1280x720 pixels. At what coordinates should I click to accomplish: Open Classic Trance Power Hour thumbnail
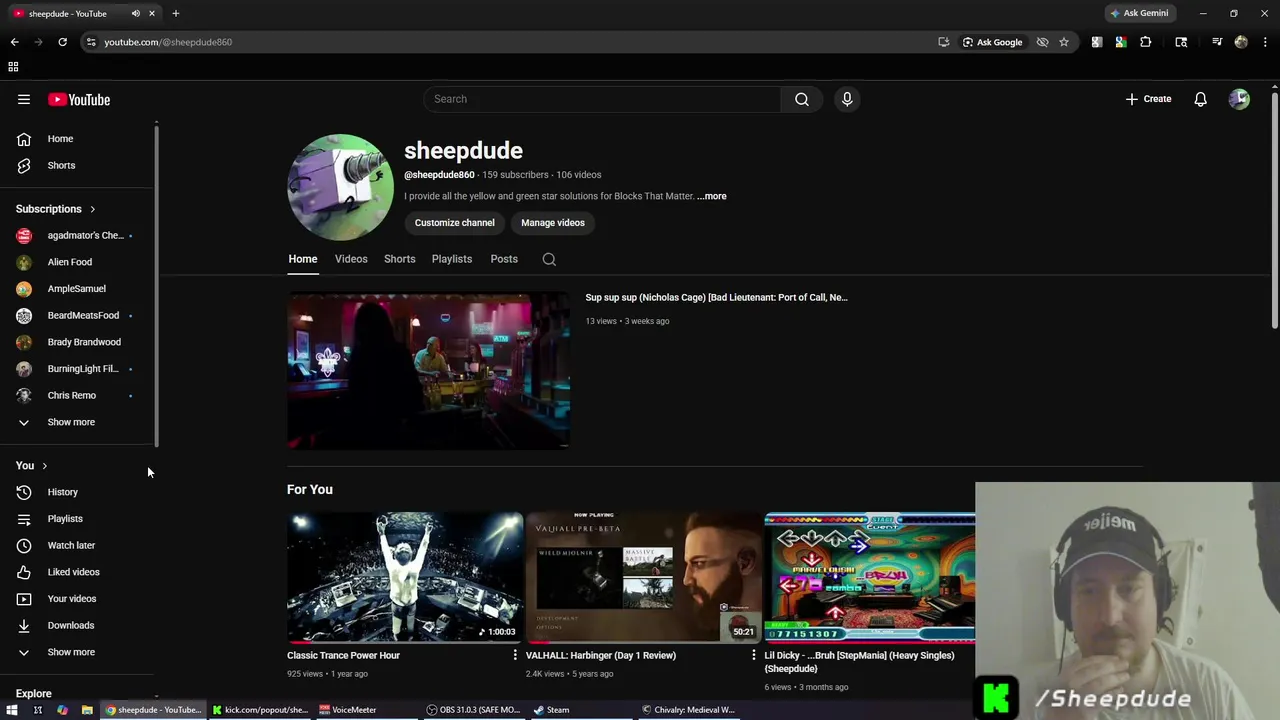tap(405, 577)
